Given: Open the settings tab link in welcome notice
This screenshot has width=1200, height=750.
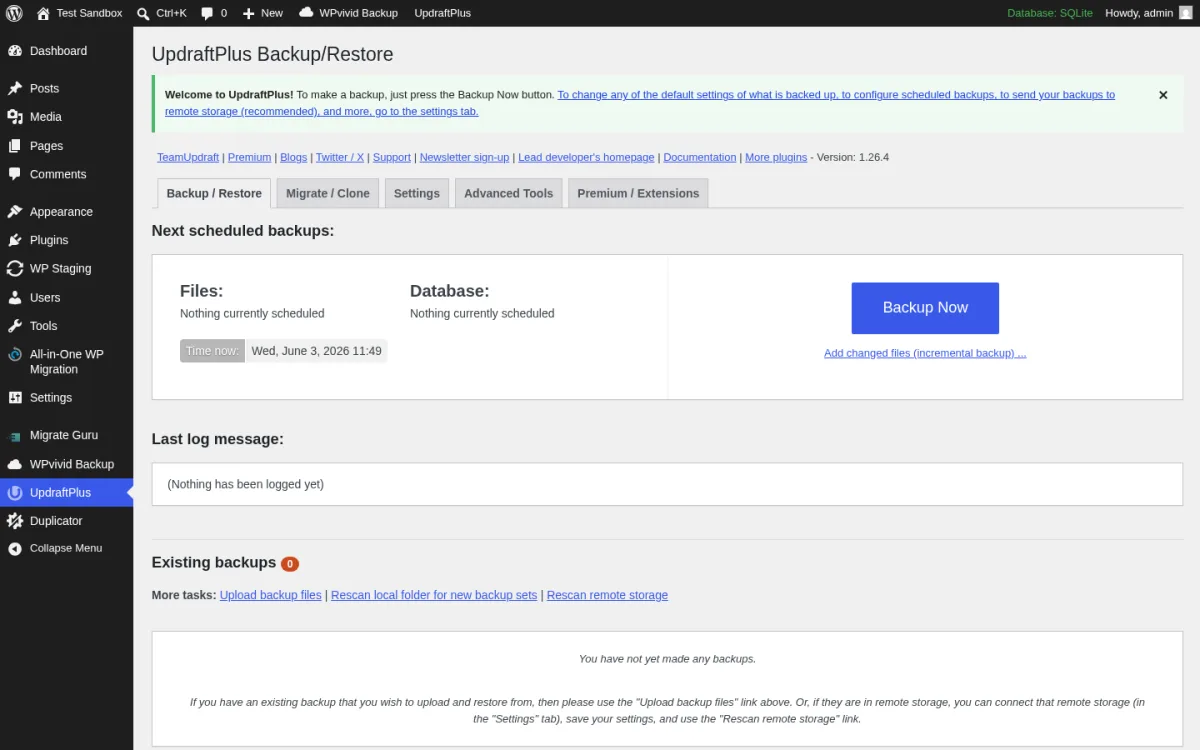Looking at the screenshot, I should [640, 103].
